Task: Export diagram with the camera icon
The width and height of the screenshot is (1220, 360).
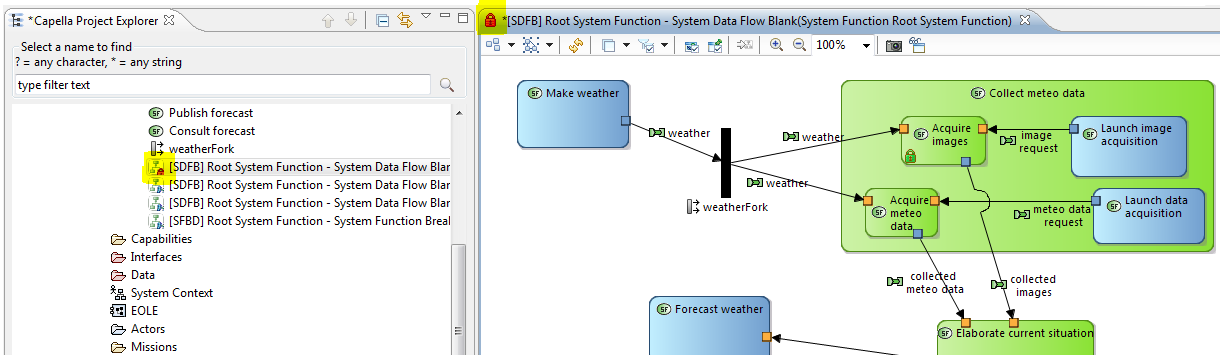Action: pyautogui.click(x=894, y=46)
